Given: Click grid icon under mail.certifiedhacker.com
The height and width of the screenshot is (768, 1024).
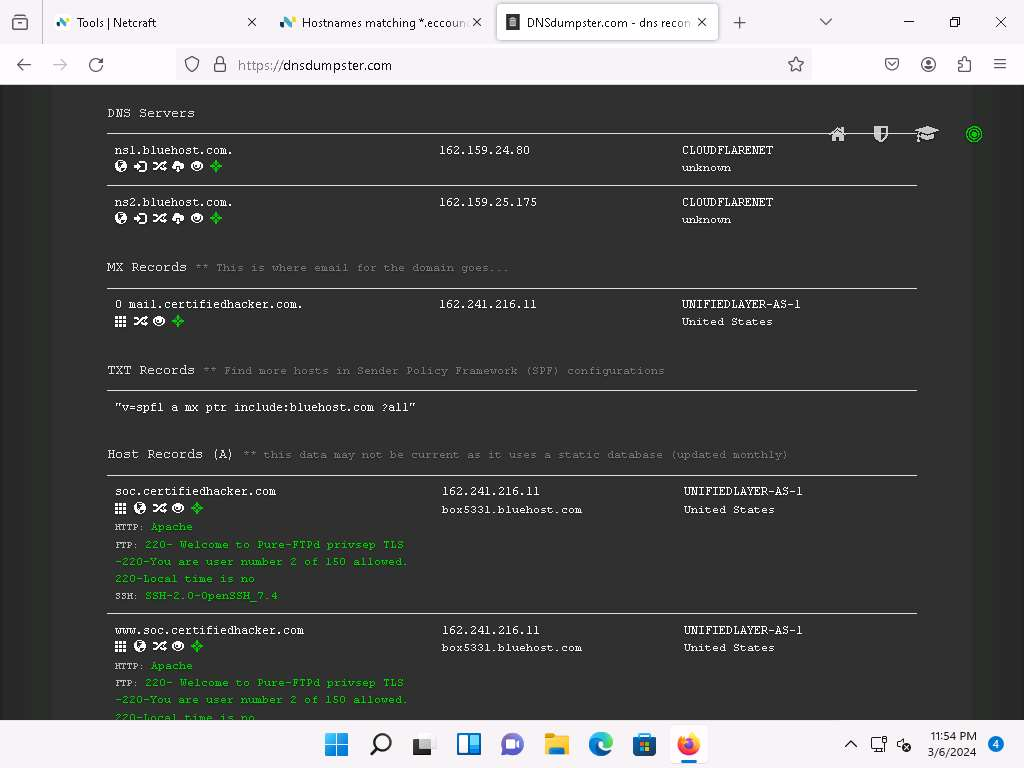Looking at the screenshot, I should tap(121, 321).
